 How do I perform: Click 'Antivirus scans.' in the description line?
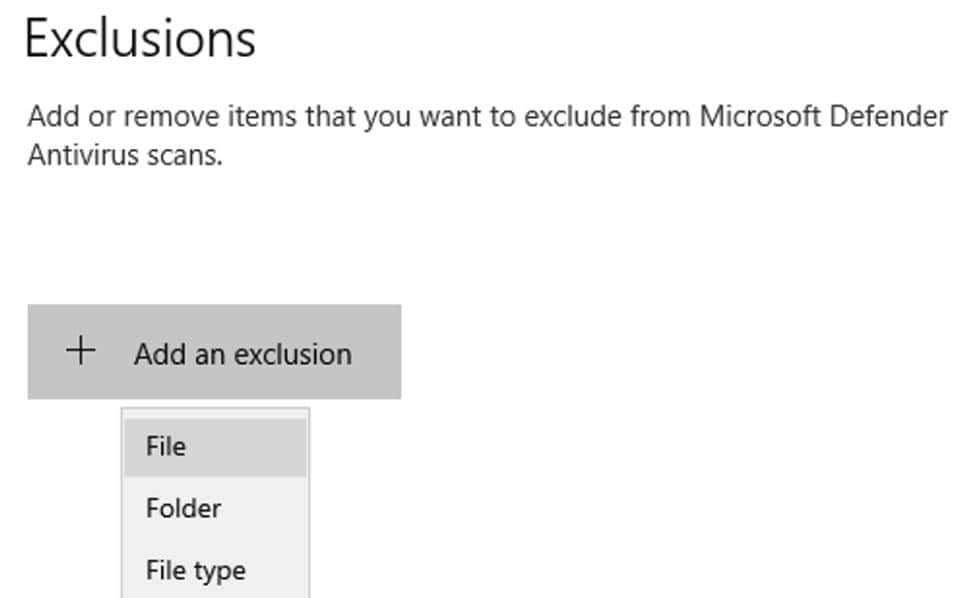pyautogui.click(x=125, y=156)
